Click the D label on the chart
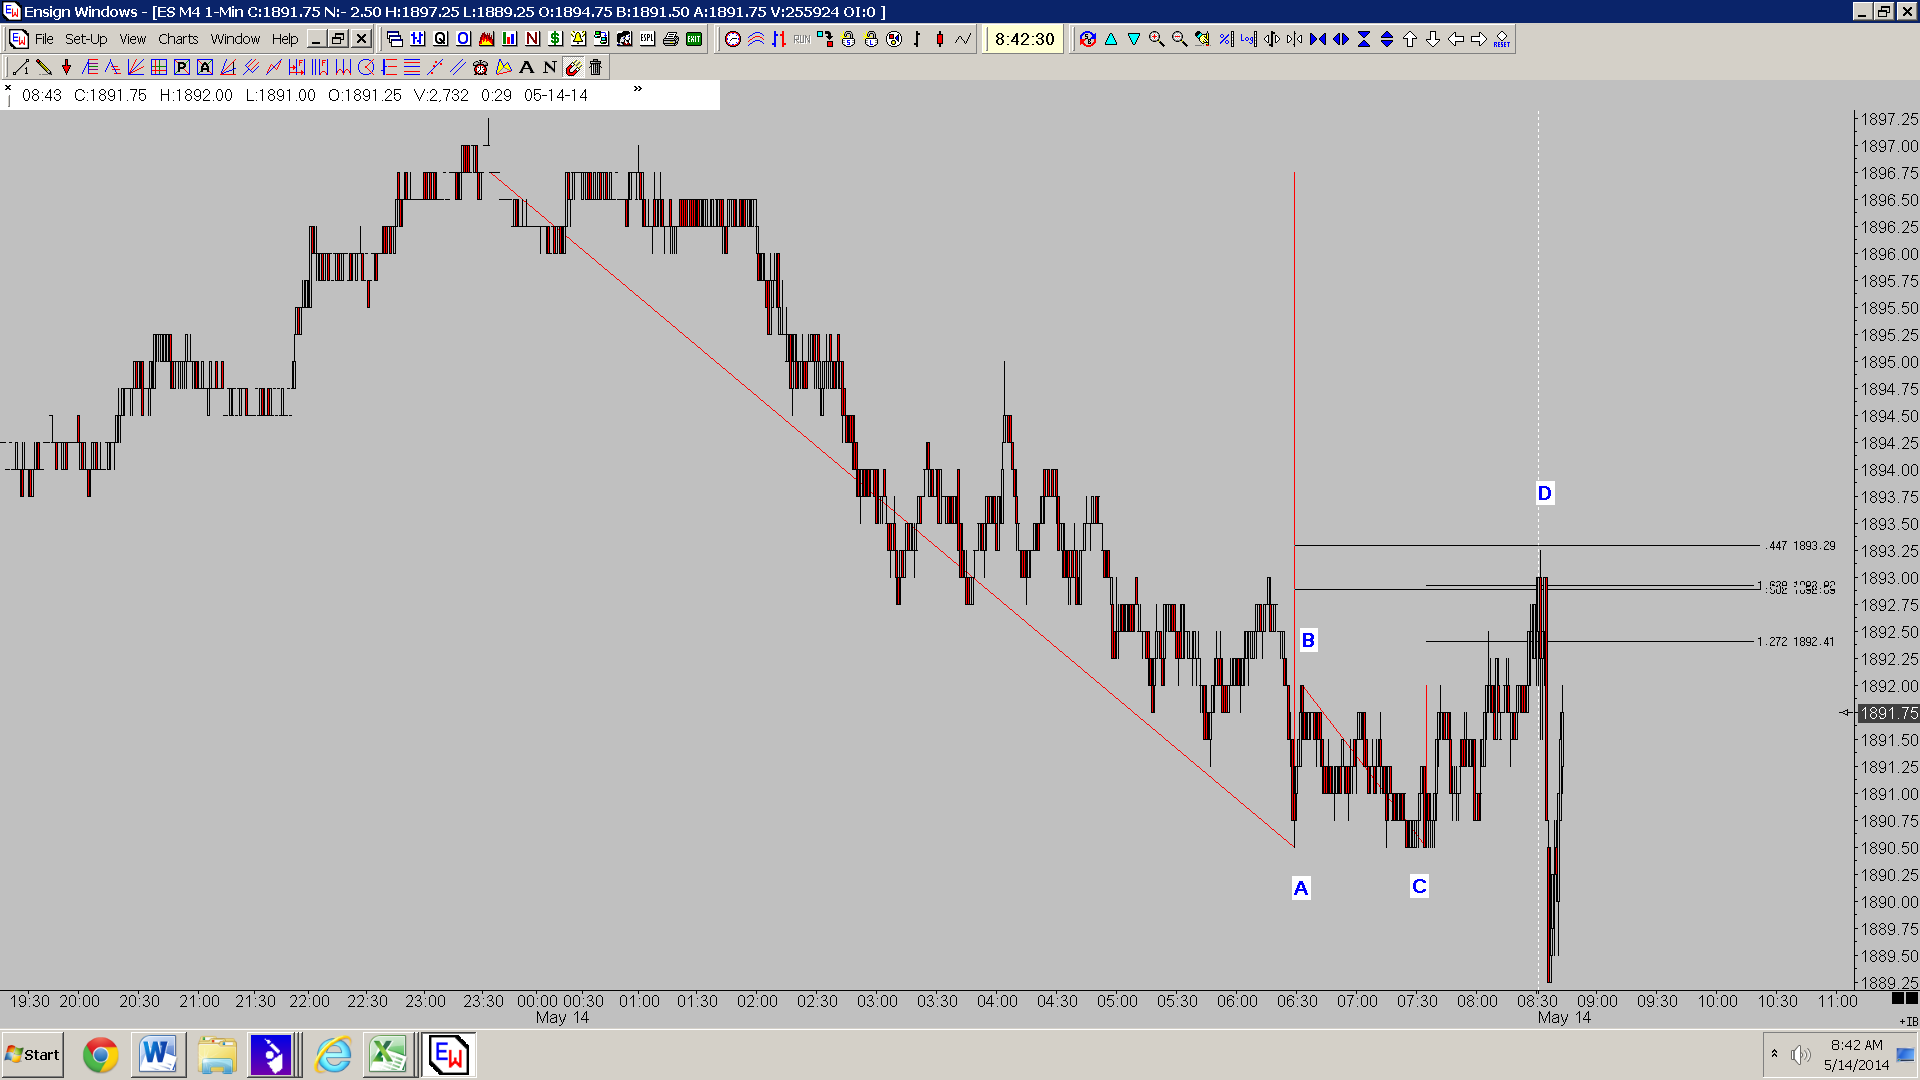The image size is (1920, 1080). coord(1545,493)
